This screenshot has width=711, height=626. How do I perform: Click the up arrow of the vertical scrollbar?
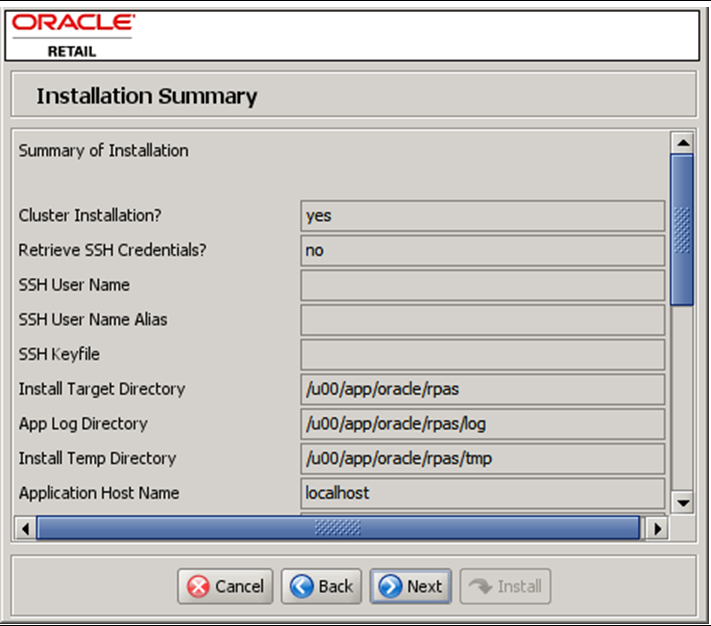[x=683, y=143]
